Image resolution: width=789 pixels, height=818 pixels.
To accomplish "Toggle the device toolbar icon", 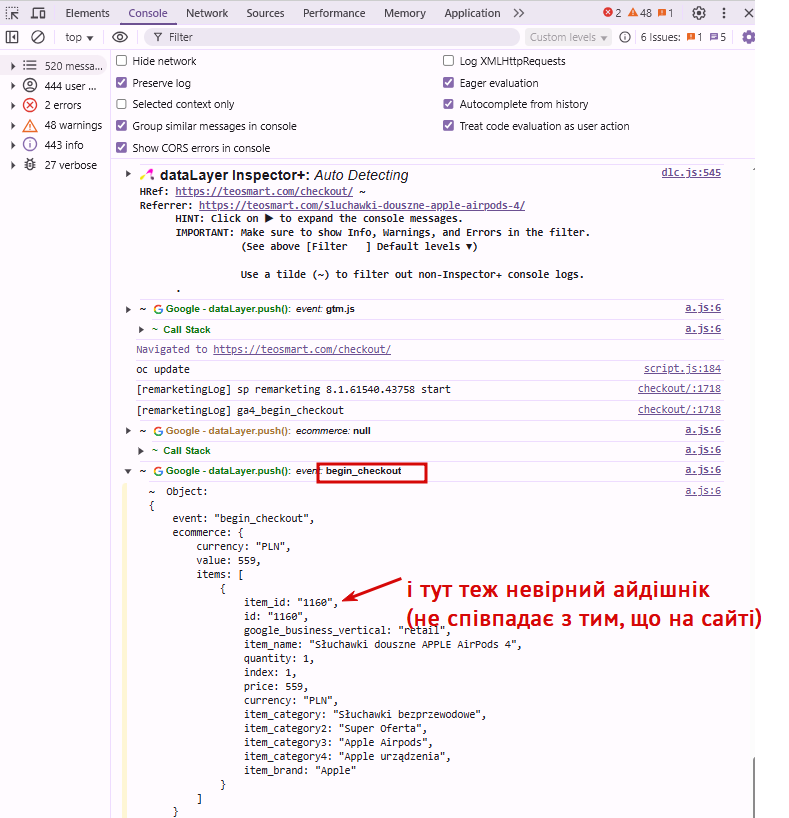I will click(38, 13).
